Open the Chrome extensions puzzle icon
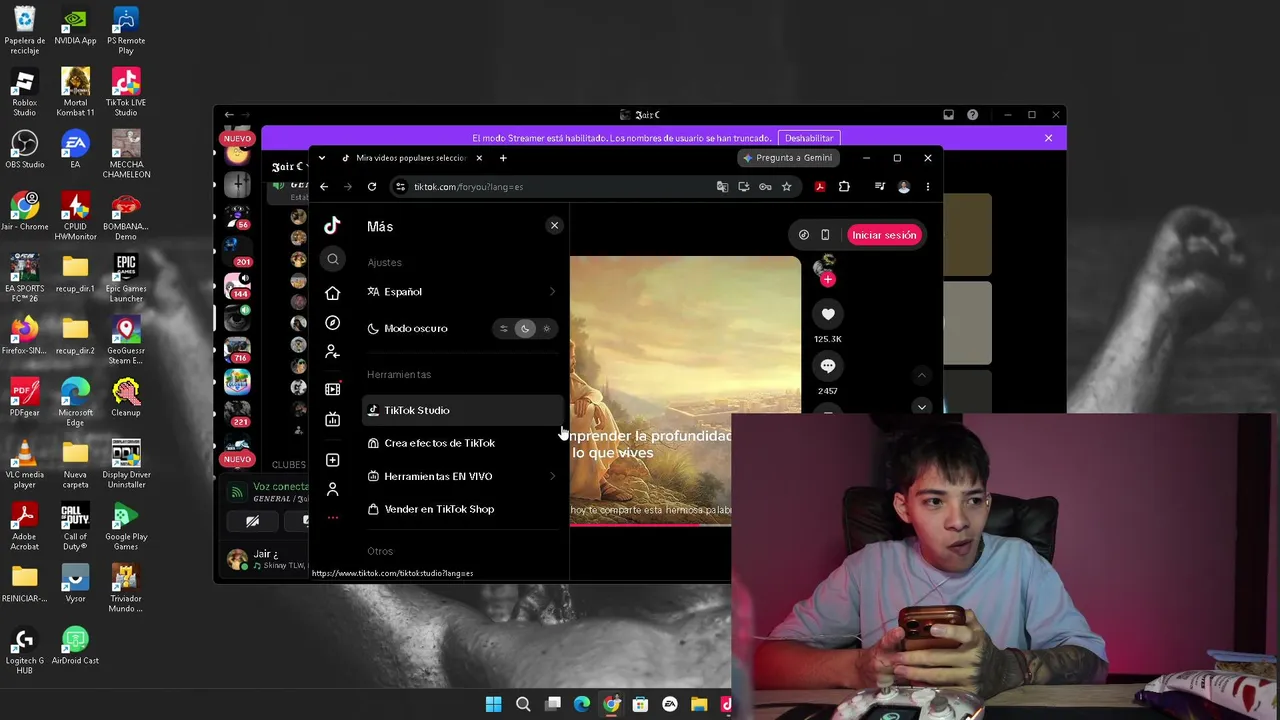Viewport: 1280px width, 720px height. tap(844, 187)
